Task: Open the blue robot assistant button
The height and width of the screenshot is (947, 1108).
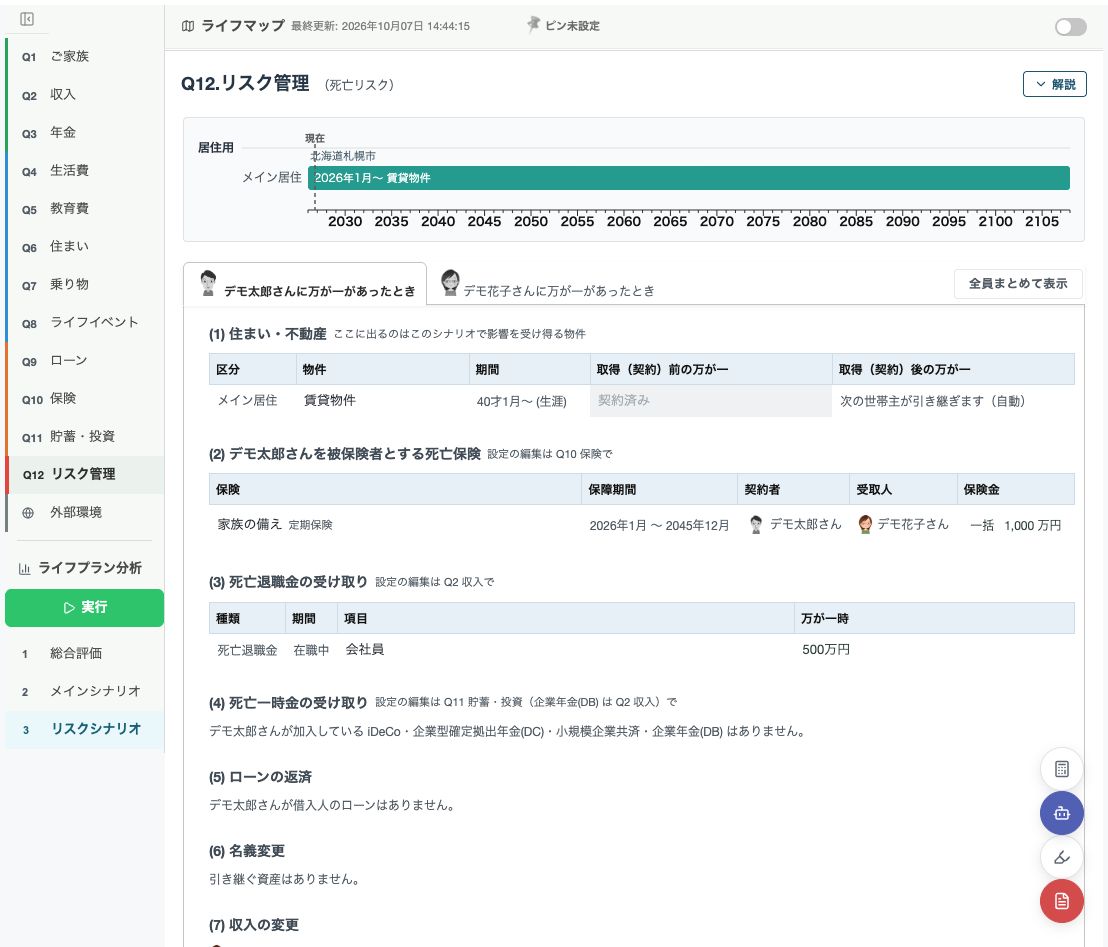Action: 1061,813
